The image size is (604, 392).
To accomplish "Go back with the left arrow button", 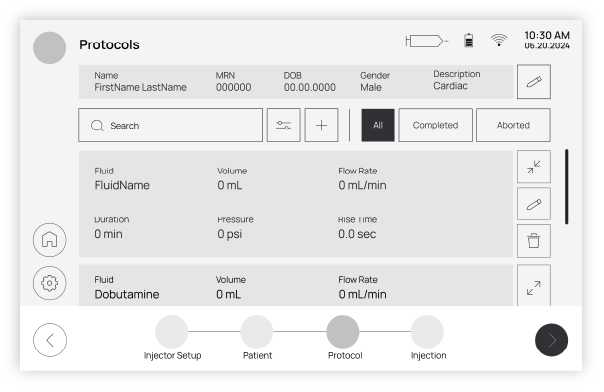I will tap(50, 340).
